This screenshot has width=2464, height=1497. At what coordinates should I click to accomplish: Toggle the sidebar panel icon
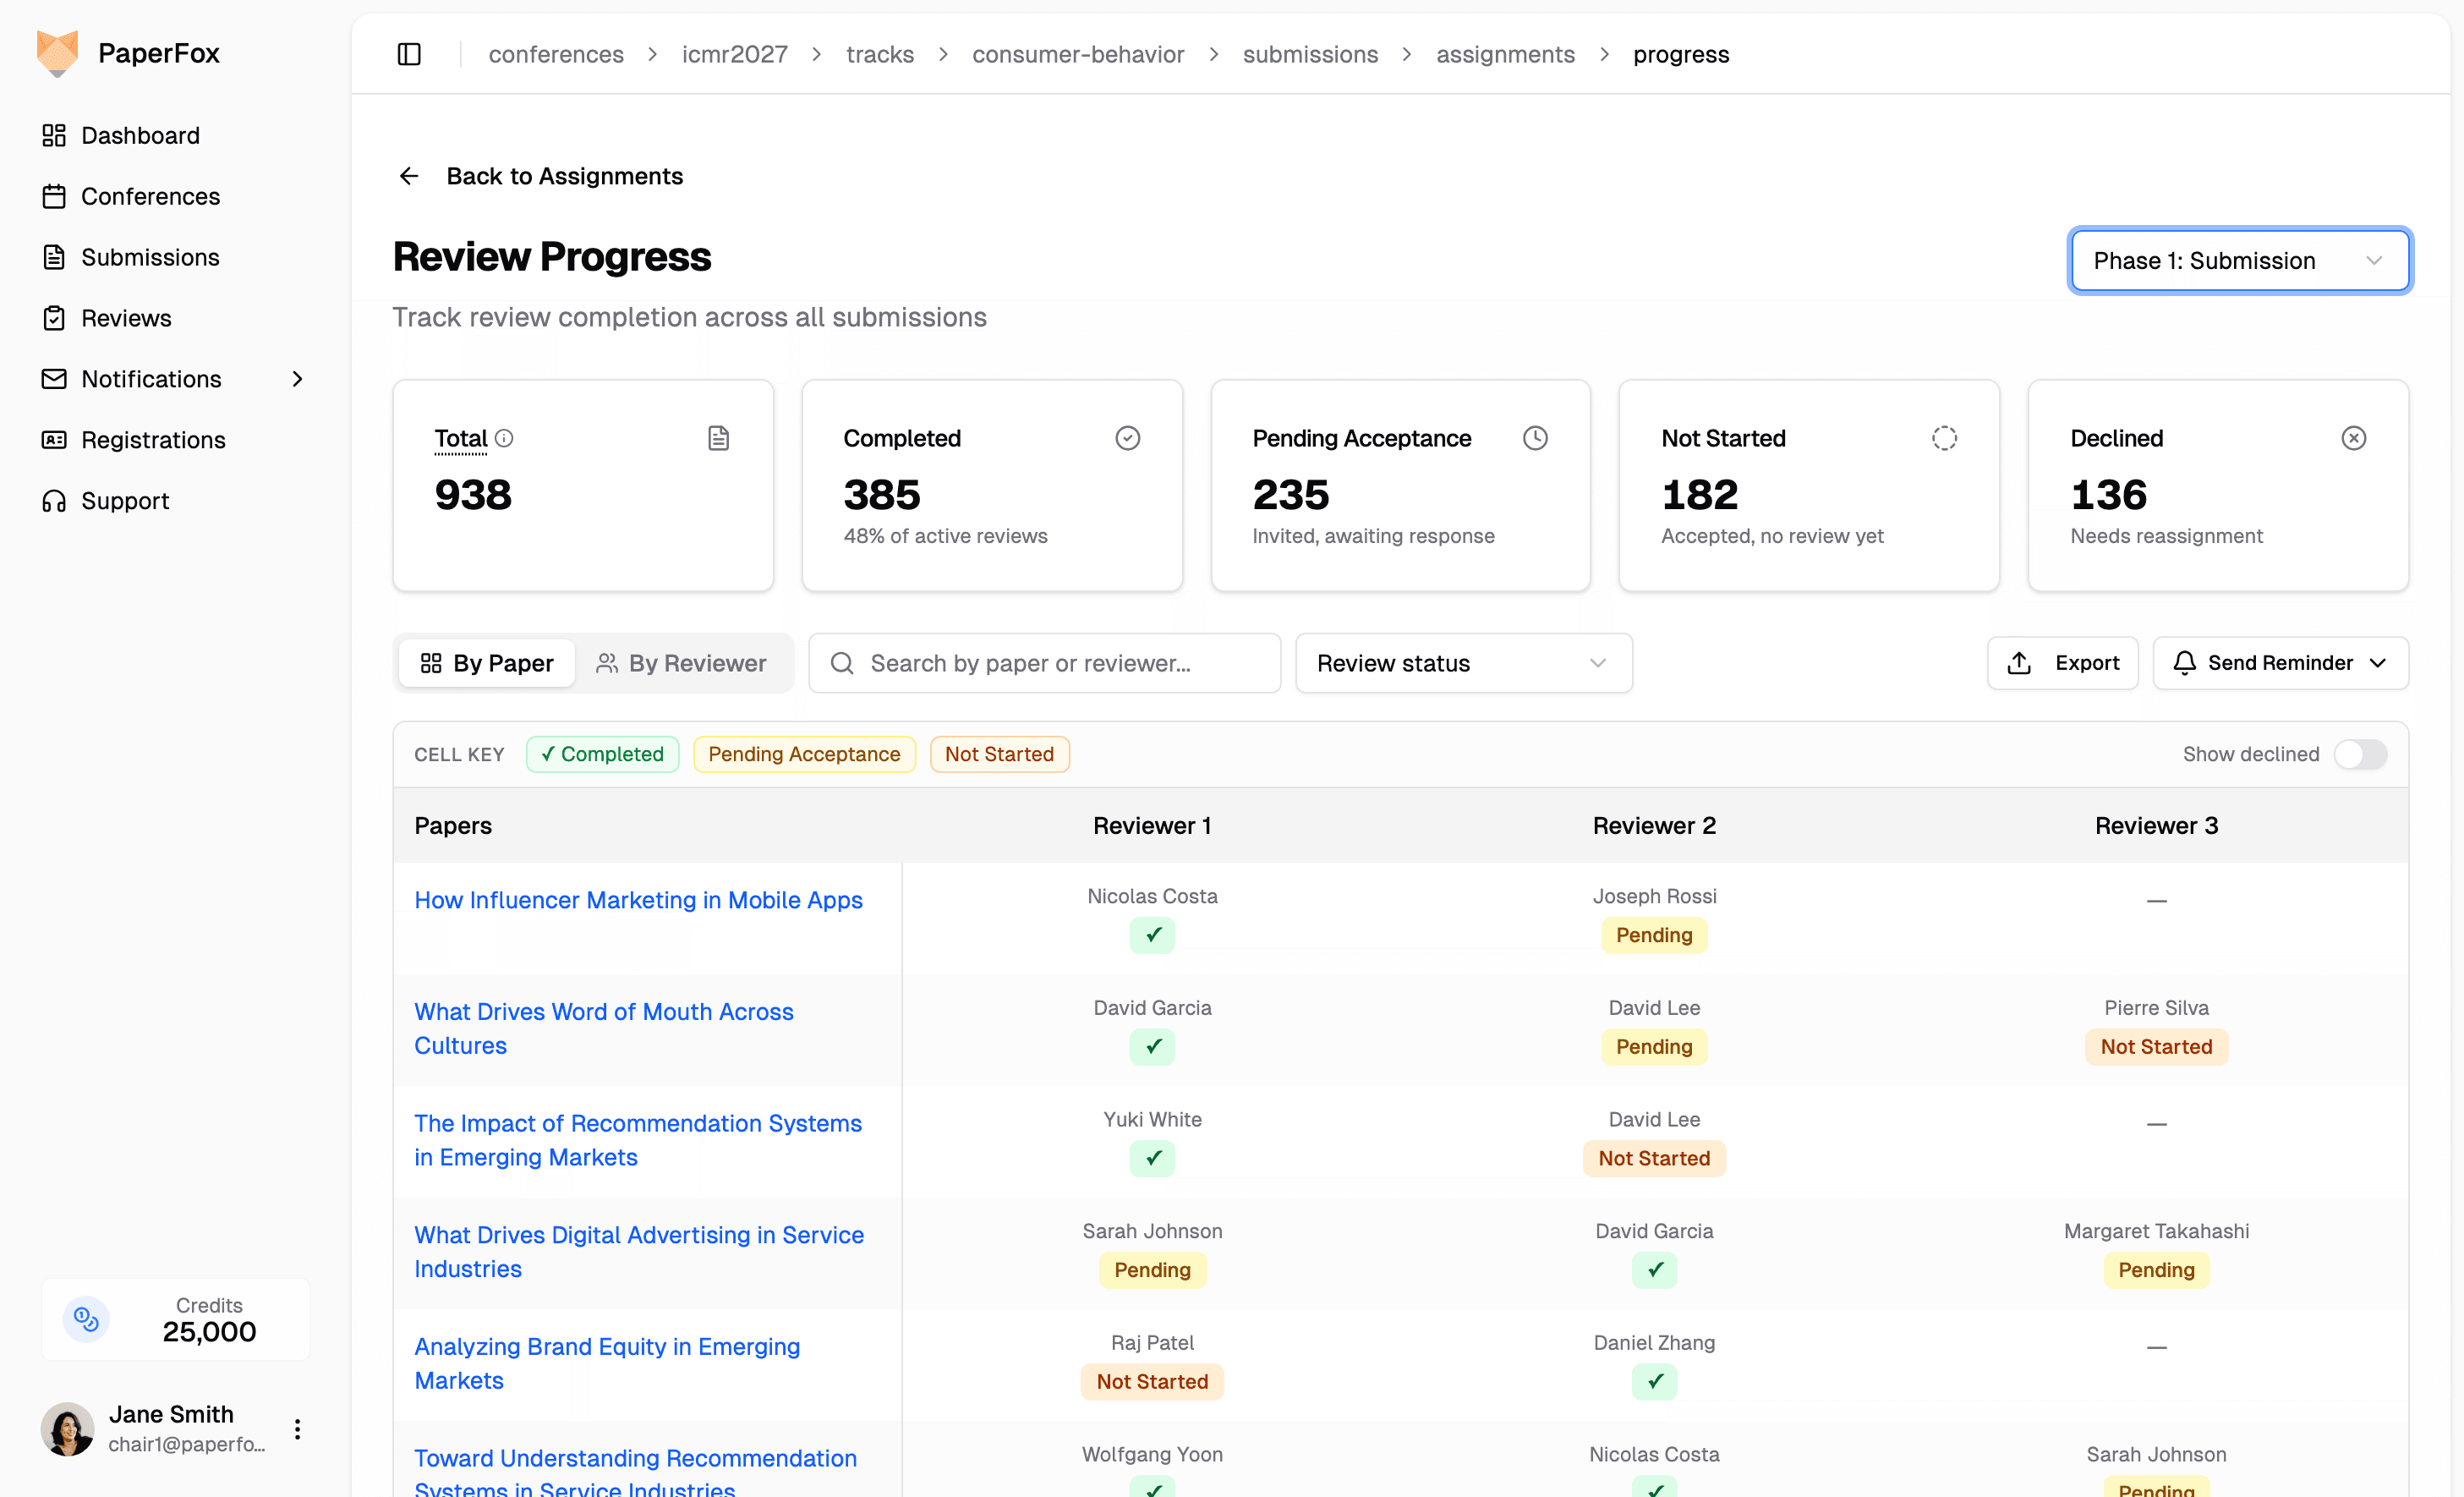coord(409,54)
